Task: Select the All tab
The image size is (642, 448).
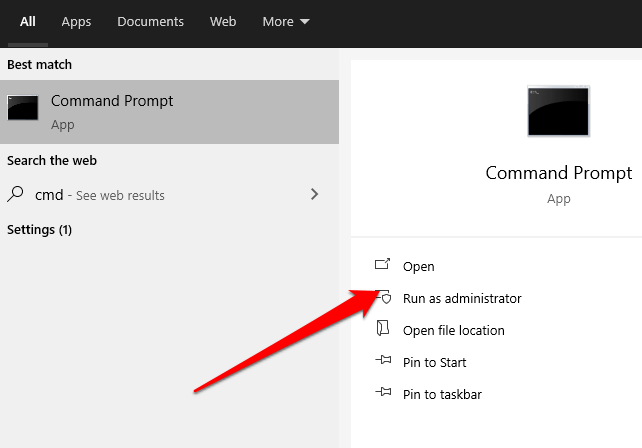Action: tap(28, 21)
